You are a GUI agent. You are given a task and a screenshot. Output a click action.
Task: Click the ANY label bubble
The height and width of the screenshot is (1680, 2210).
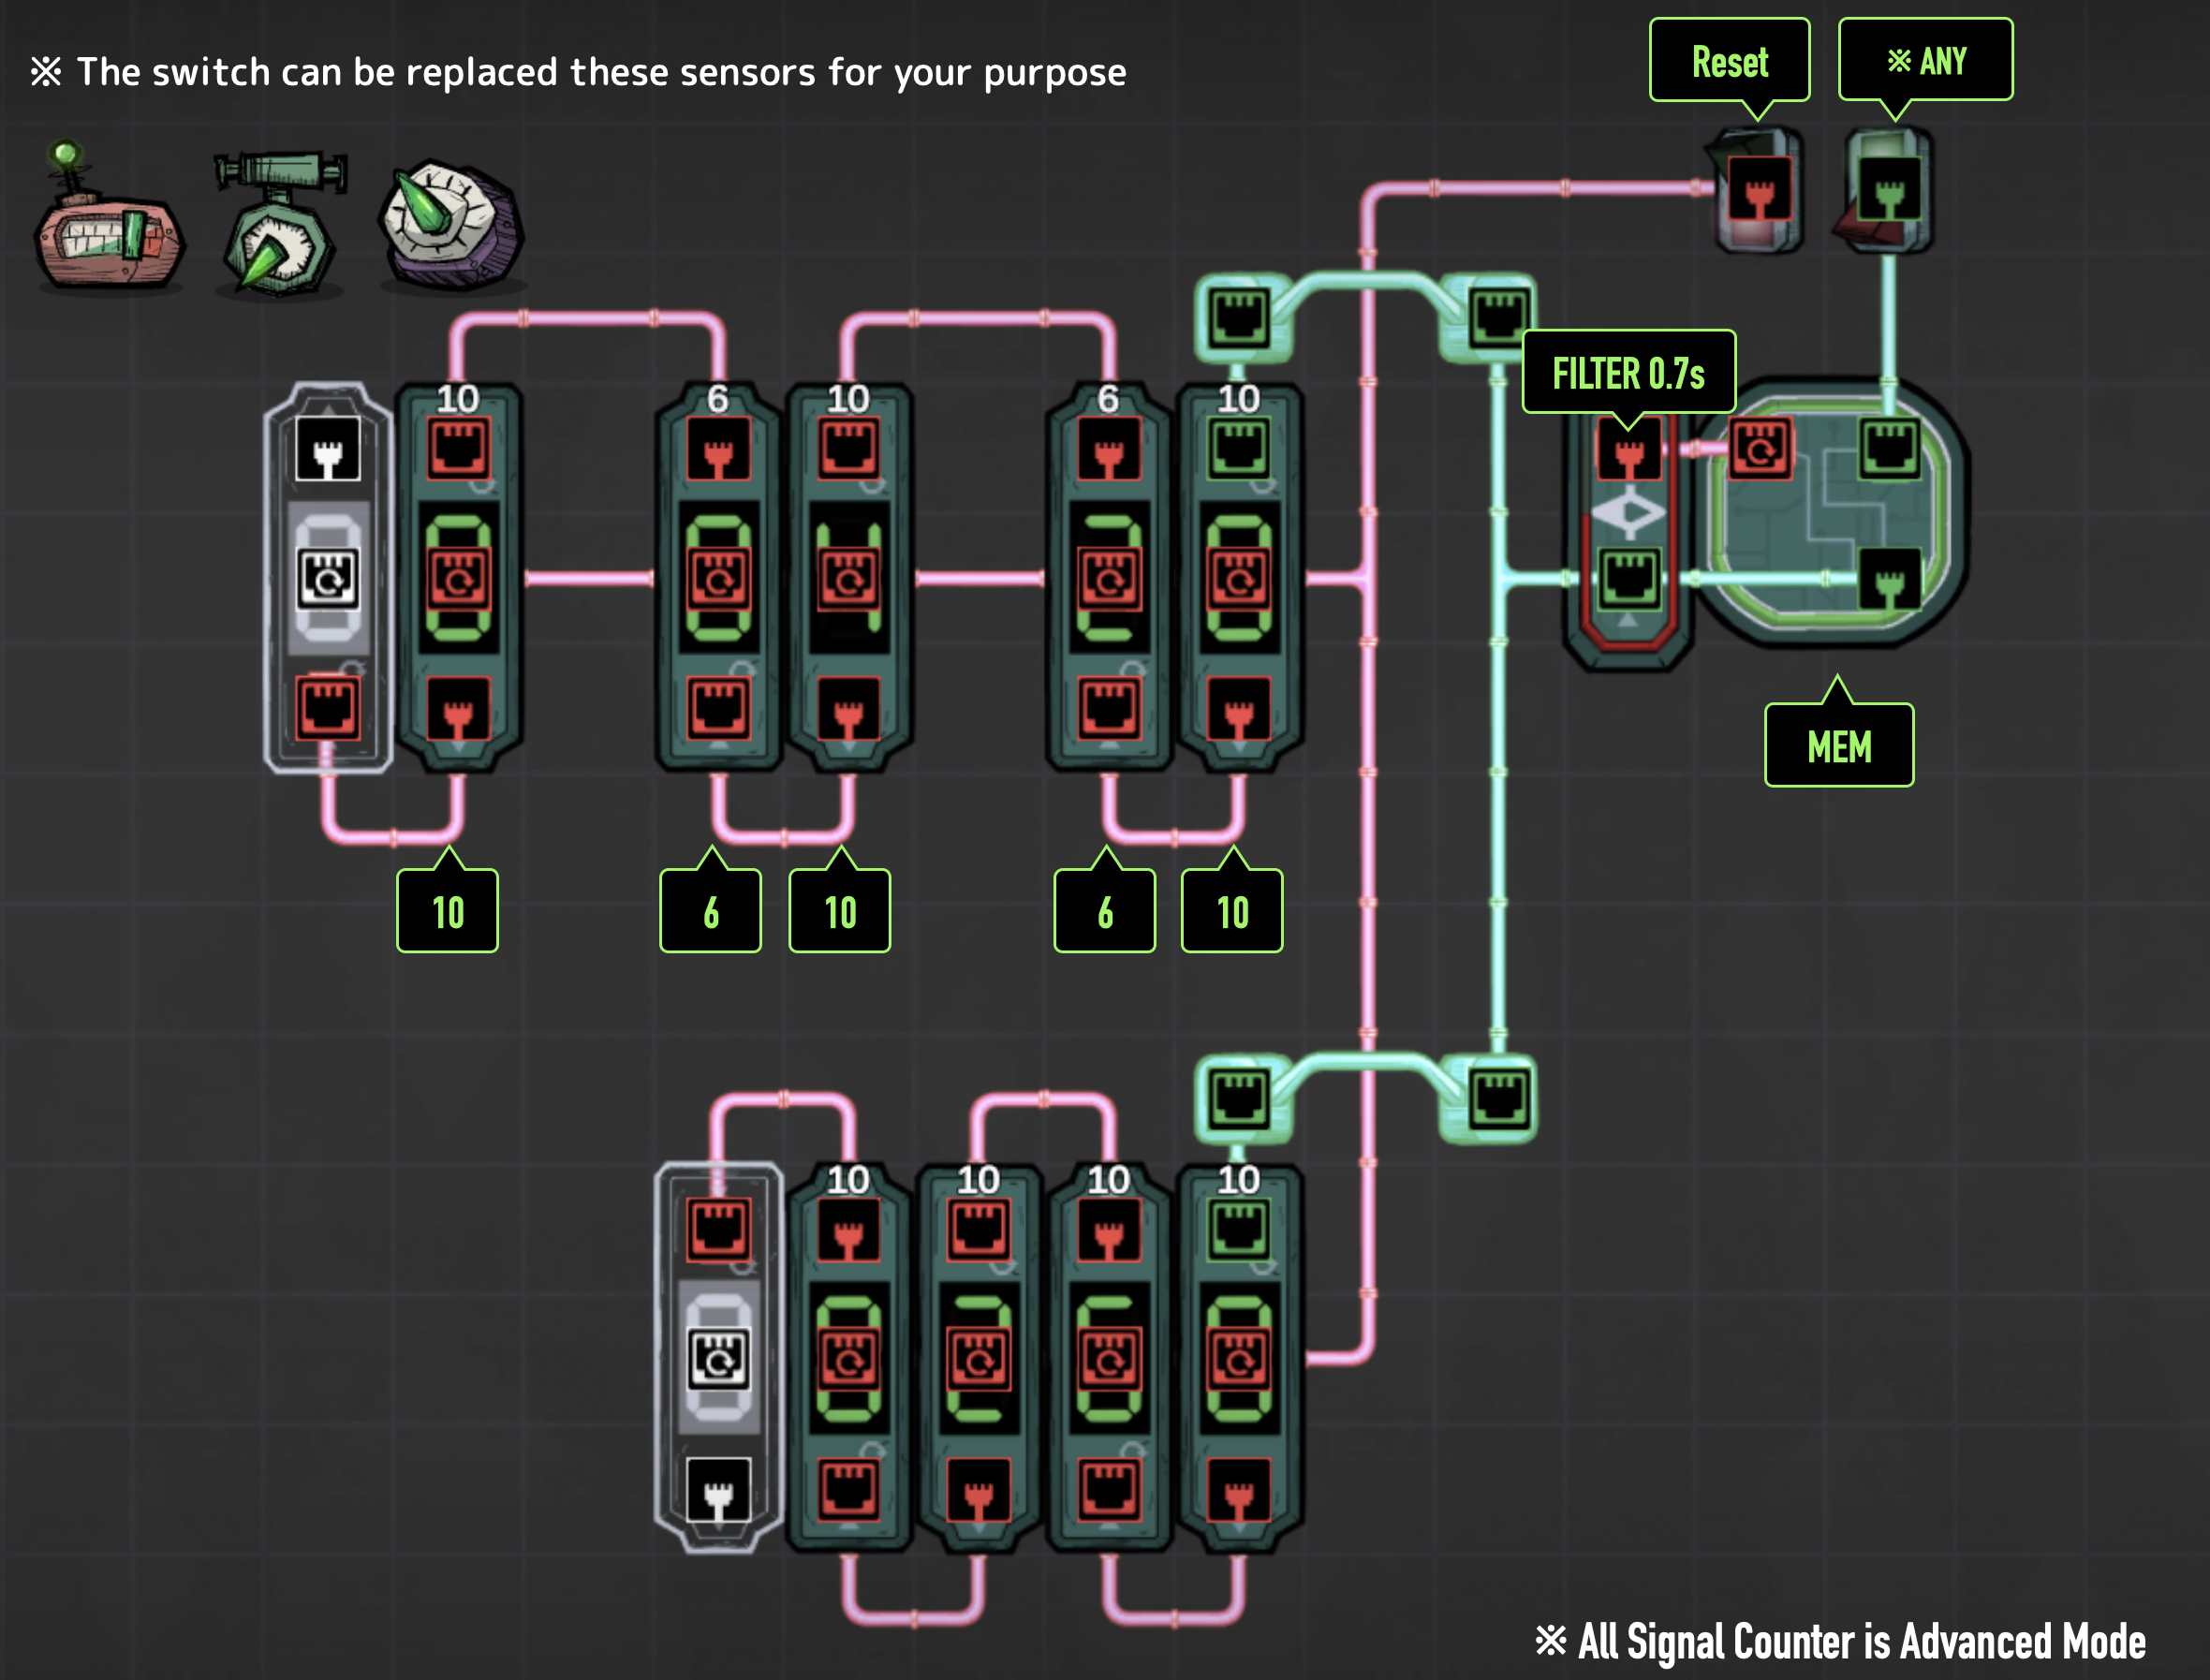[1925, 61]
